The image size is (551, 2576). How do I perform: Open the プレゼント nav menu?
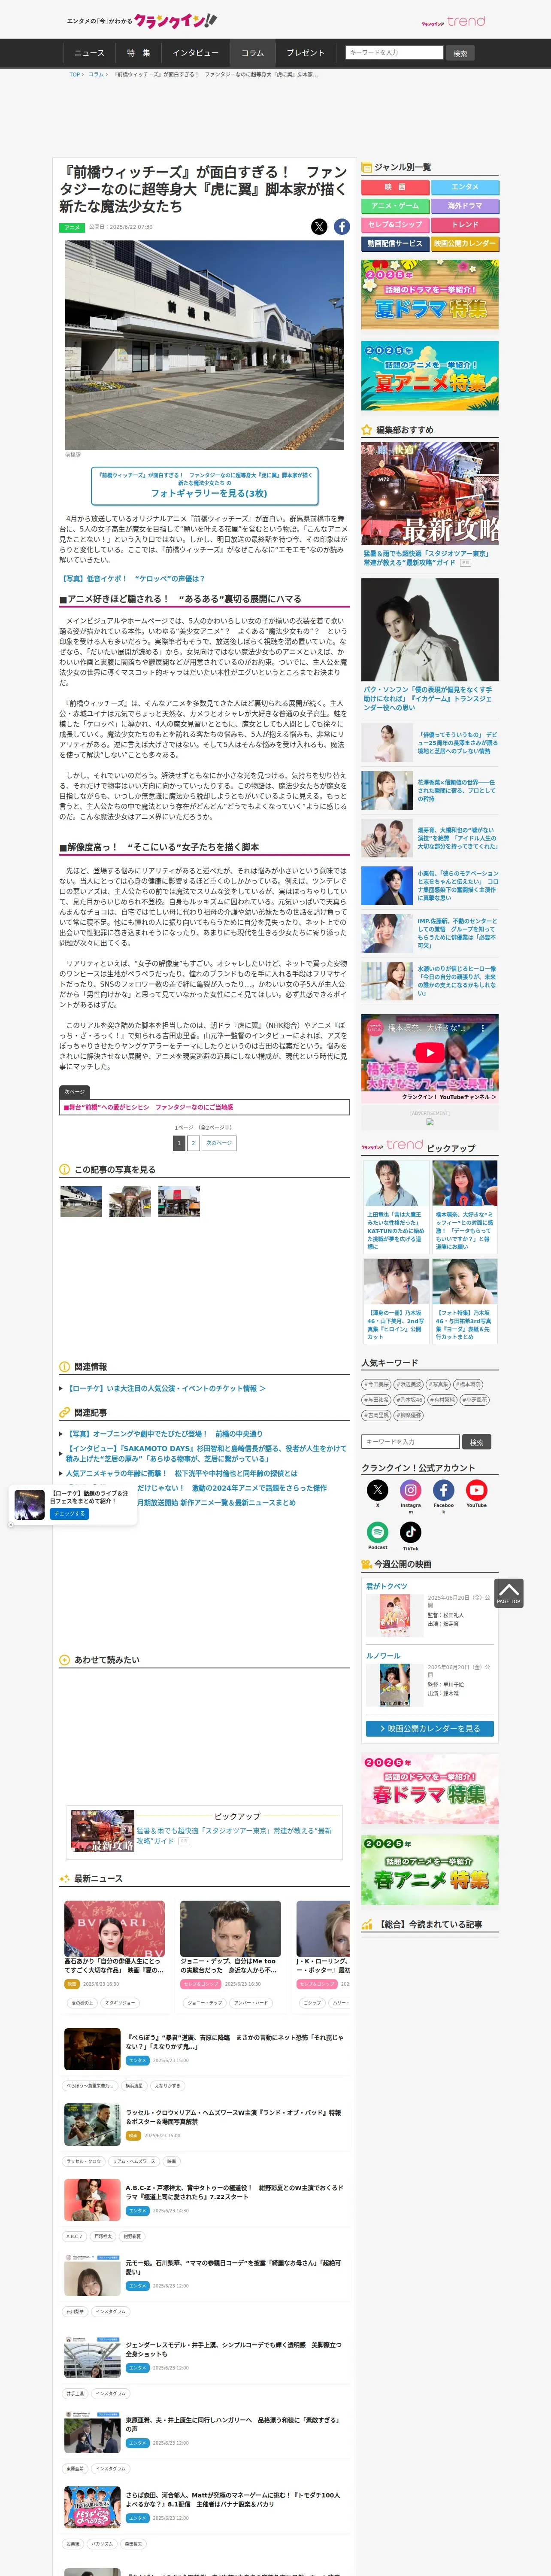pos(306,53)
